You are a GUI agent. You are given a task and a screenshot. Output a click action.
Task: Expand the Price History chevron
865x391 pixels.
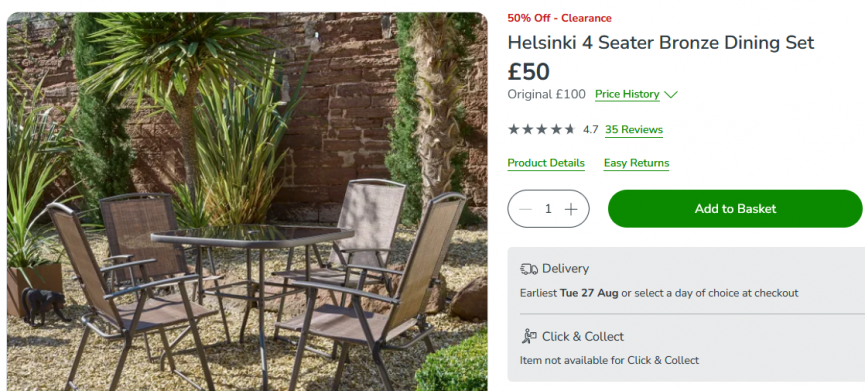[x=671, y=95]
